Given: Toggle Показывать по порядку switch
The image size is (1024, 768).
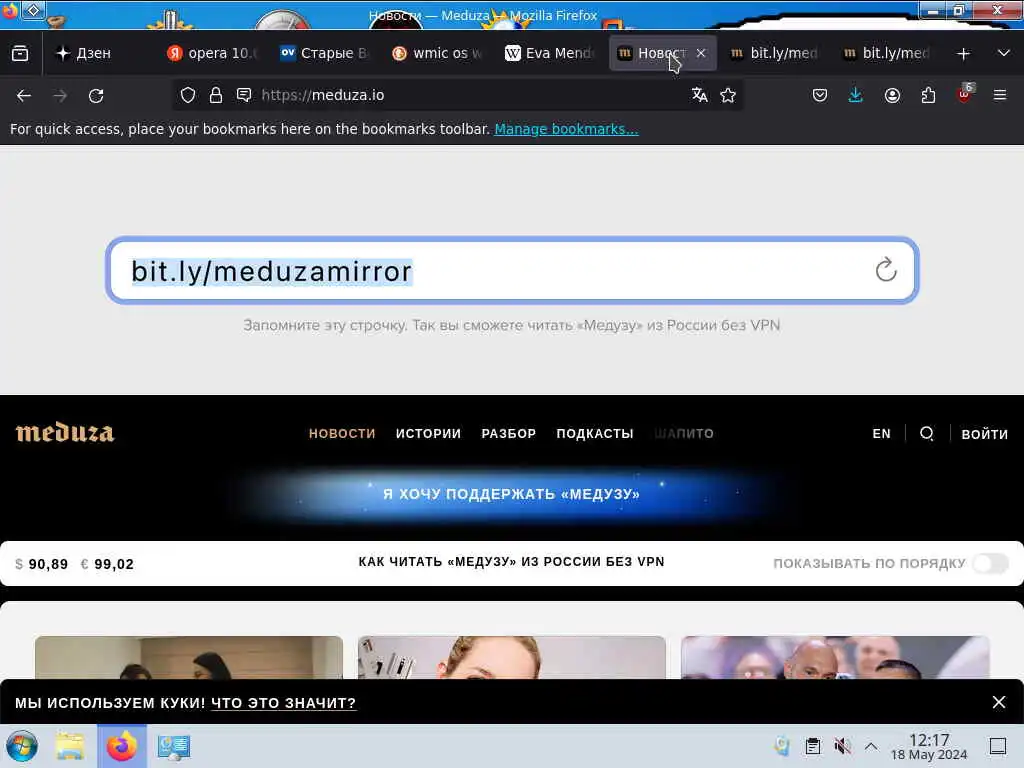Looking at the screenshot, I should click(991, 563).
